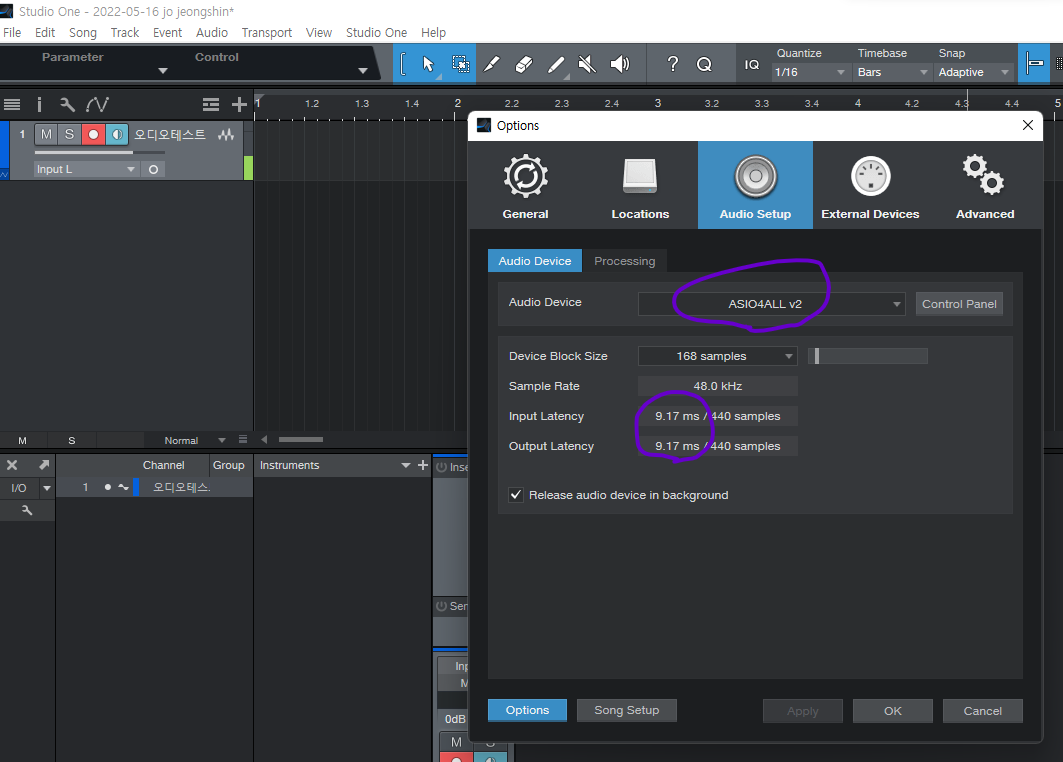Toggle global solo S below track list
This screenshot has height=762, width=1063.
coord(72,441)
